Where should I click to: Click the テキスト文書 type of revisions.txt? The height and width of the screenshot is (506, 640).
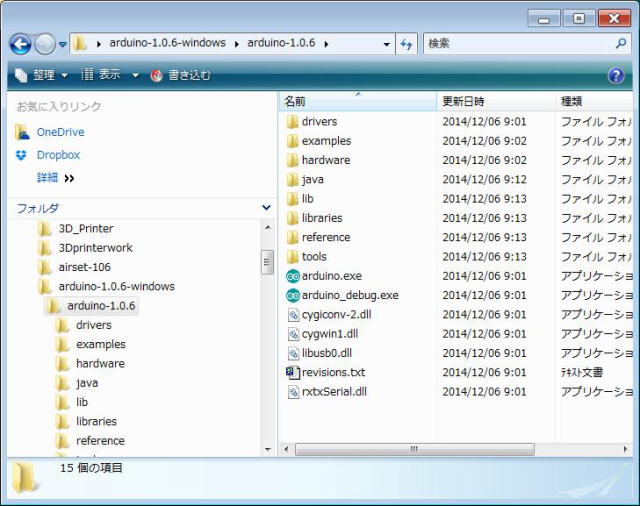(x=582, y=373)
